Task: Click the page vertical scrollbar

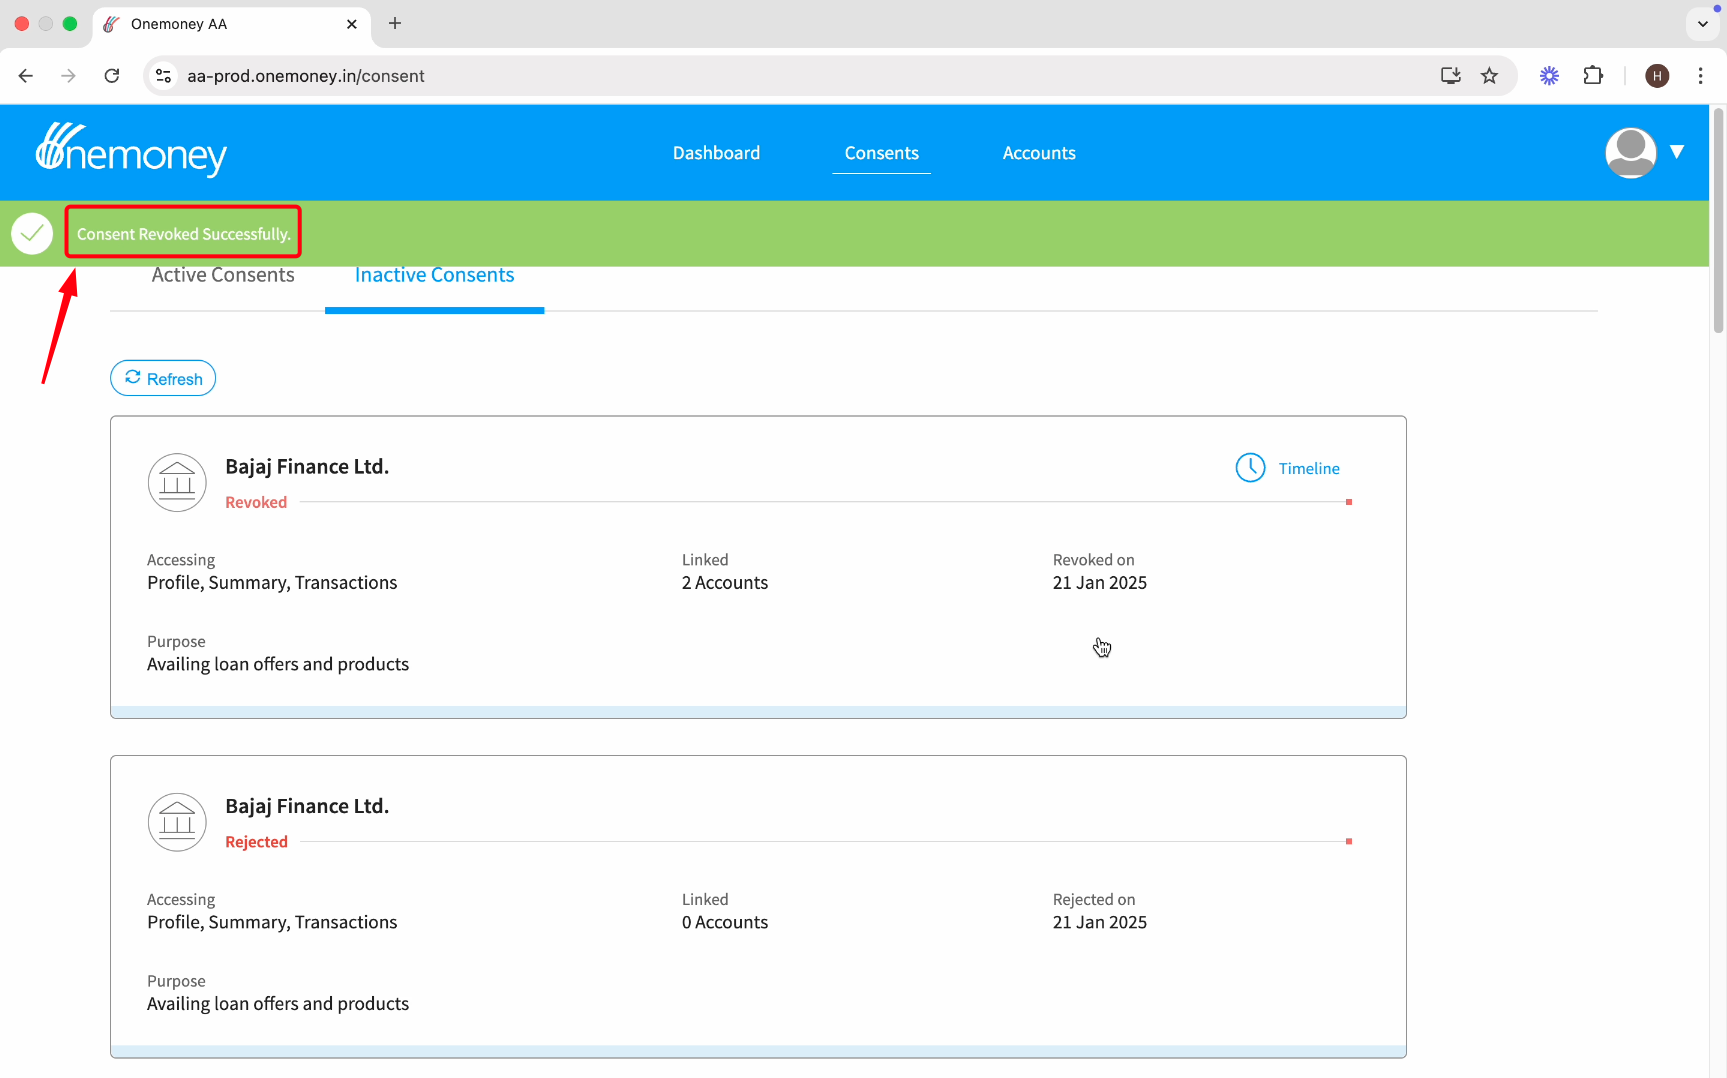Action: pyautogui.click(x=1718, y=220)
